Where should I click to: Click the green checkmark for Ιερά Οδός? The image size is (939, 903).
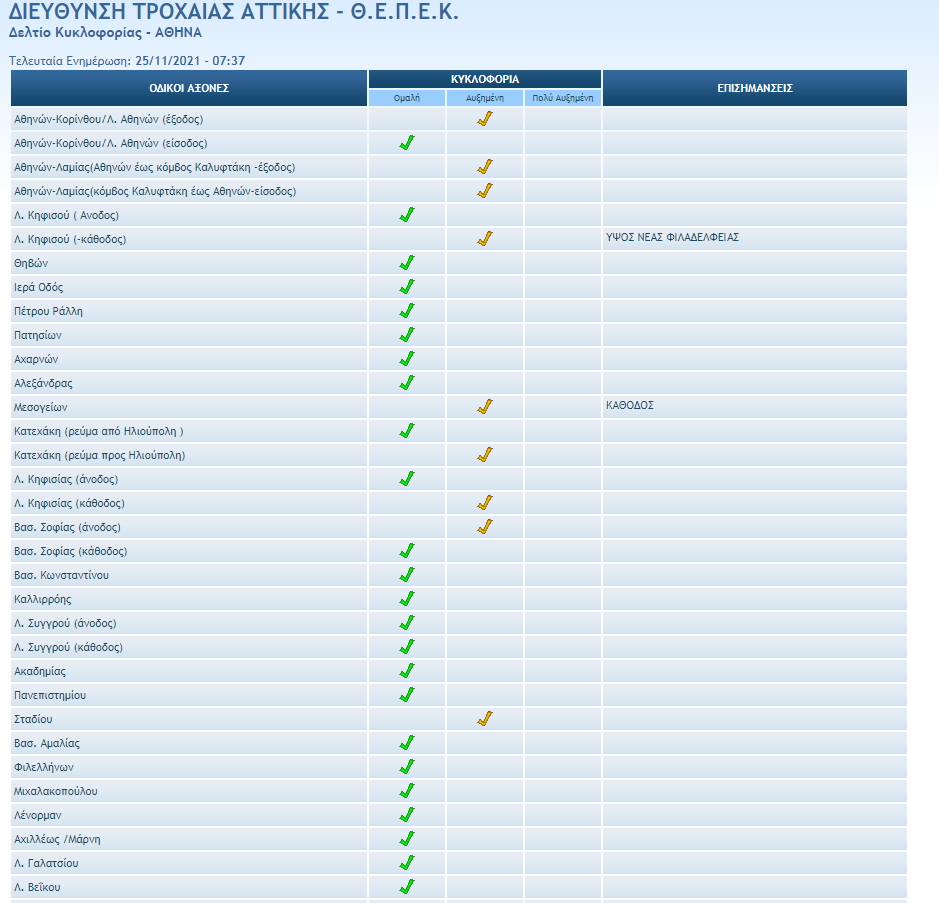click(x=407, y=287)
